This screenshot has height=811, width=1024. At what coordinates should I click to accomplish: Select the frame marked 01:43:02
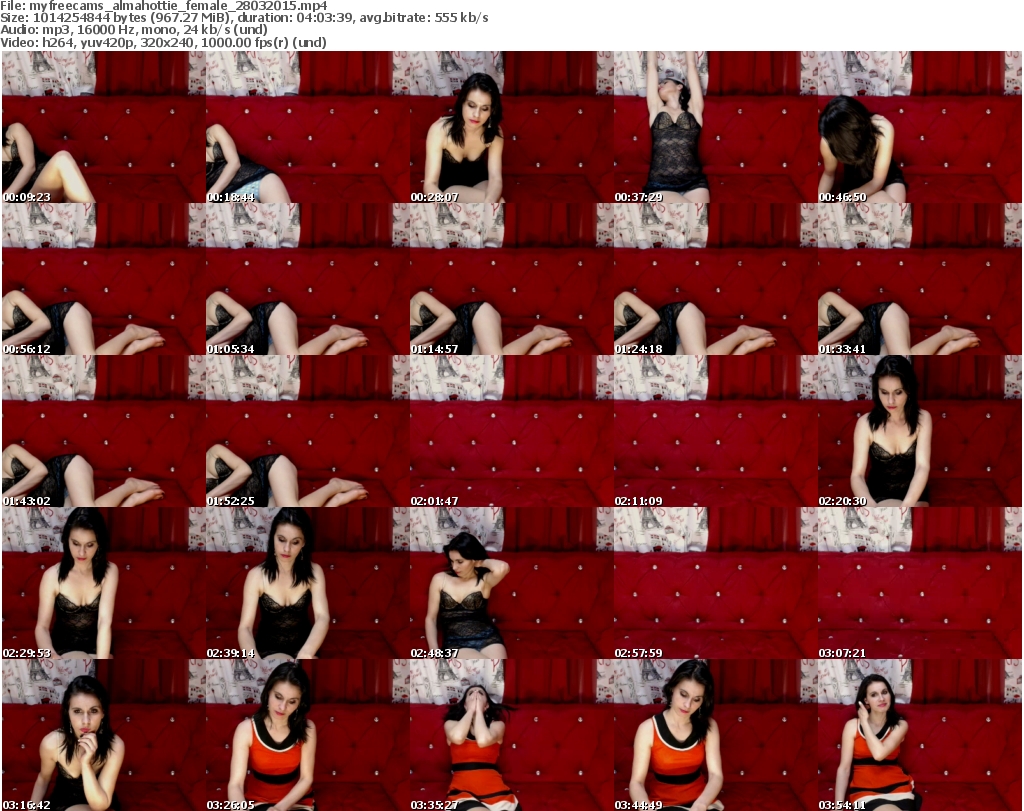(x=104, y=432)
